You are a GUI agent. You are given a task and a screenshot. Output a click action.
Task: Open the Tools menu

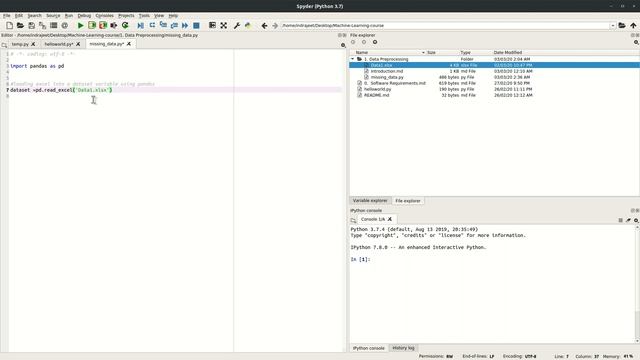[144, 16]
